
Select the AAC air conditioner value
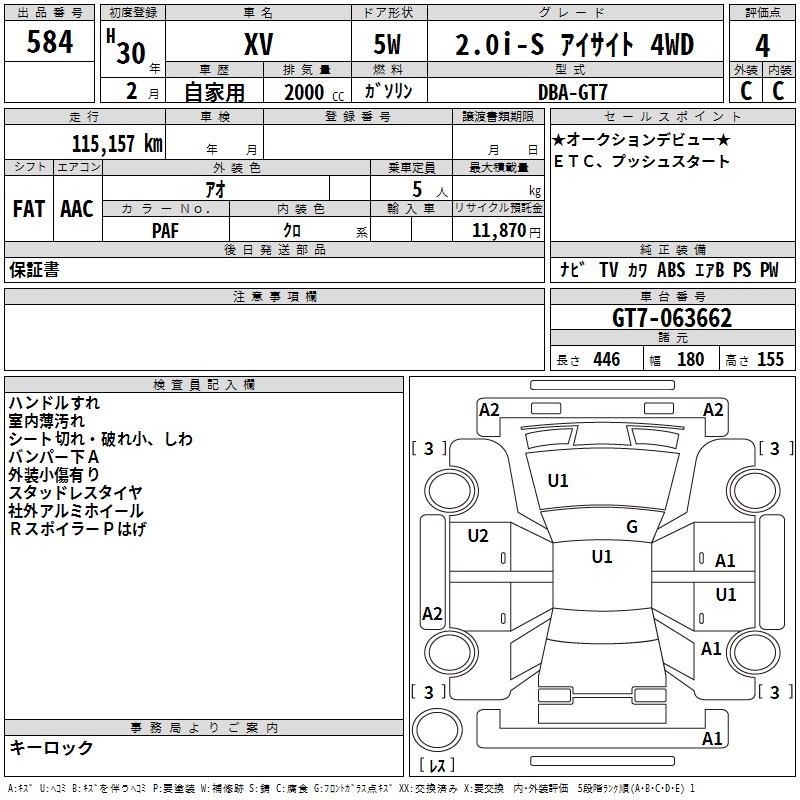click(x=77, y=209)
